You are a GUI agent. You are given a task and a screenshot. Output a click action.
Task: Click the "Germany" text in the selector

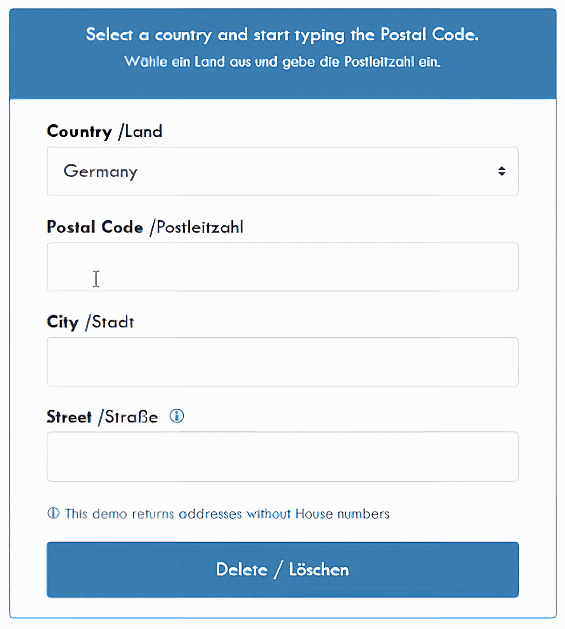point(101,172)
